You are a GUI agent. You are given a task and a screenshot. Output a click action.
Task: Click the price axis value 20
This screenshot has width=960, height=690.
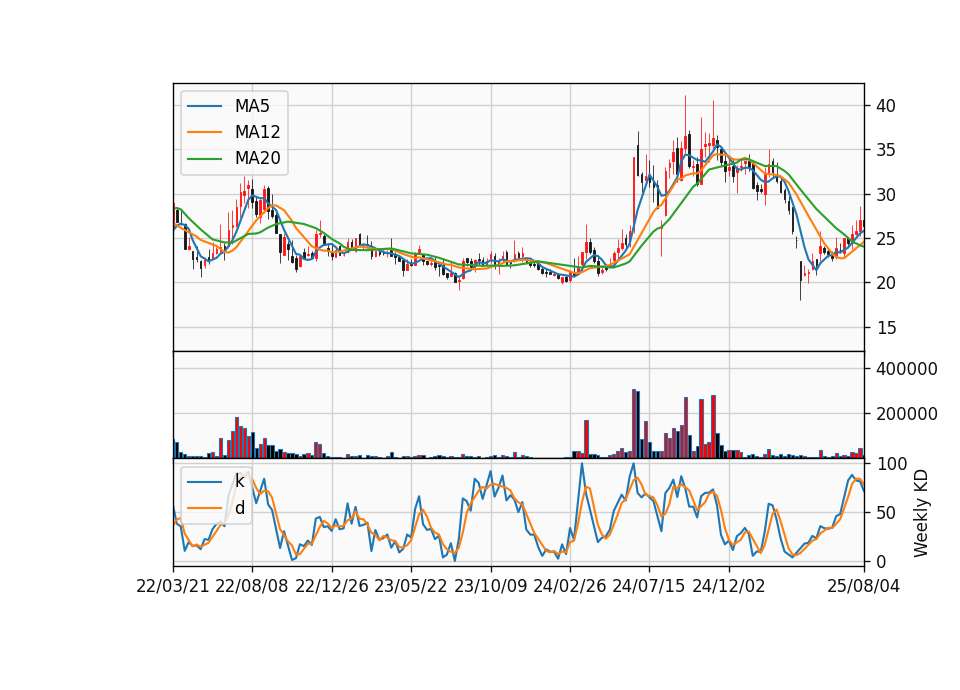[x=886, y=283]
